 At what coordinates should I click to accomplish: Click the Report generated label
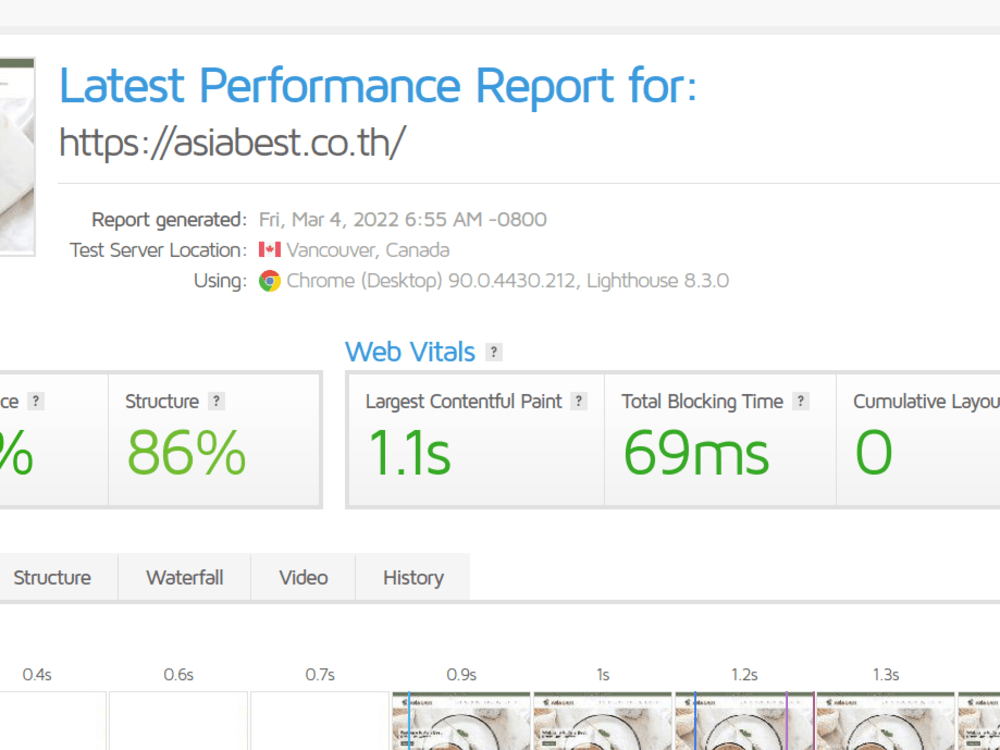pos(169,219)
